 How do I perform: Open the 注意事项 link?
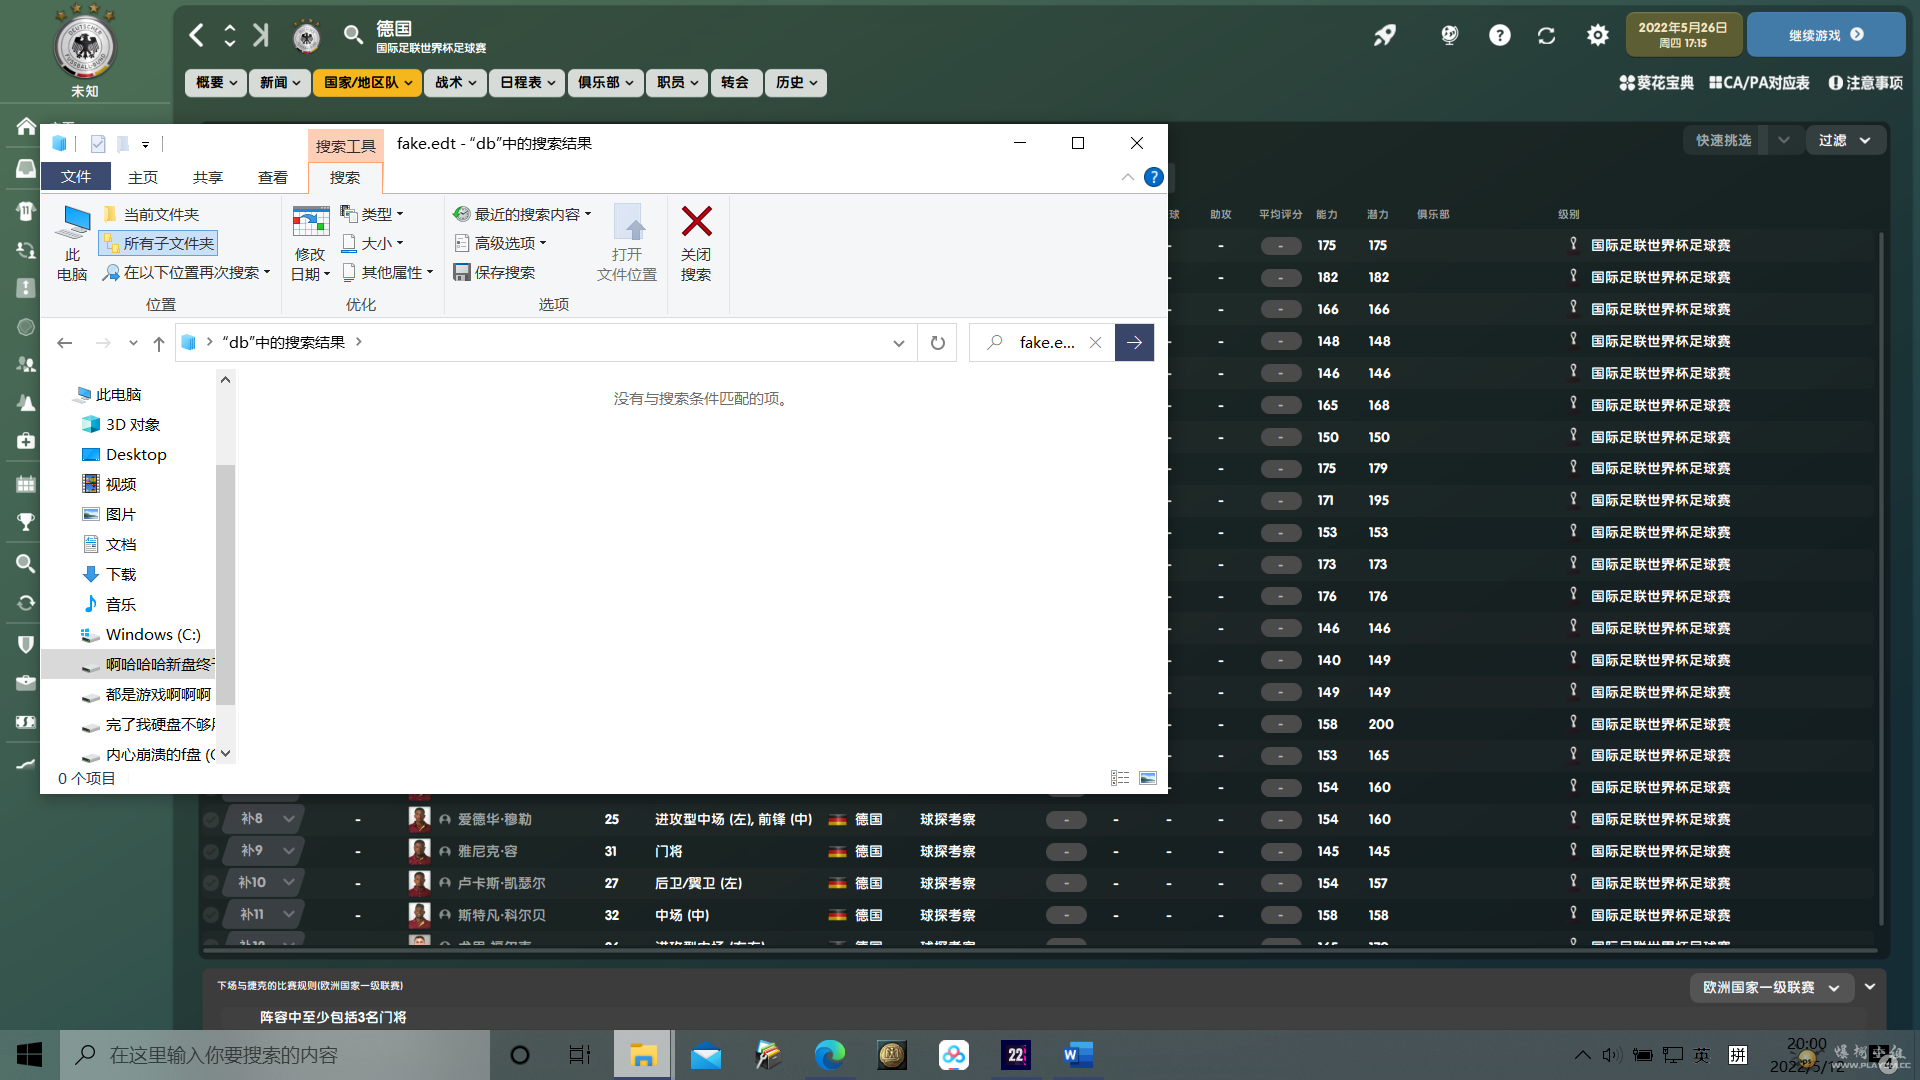click(1866, 83)
